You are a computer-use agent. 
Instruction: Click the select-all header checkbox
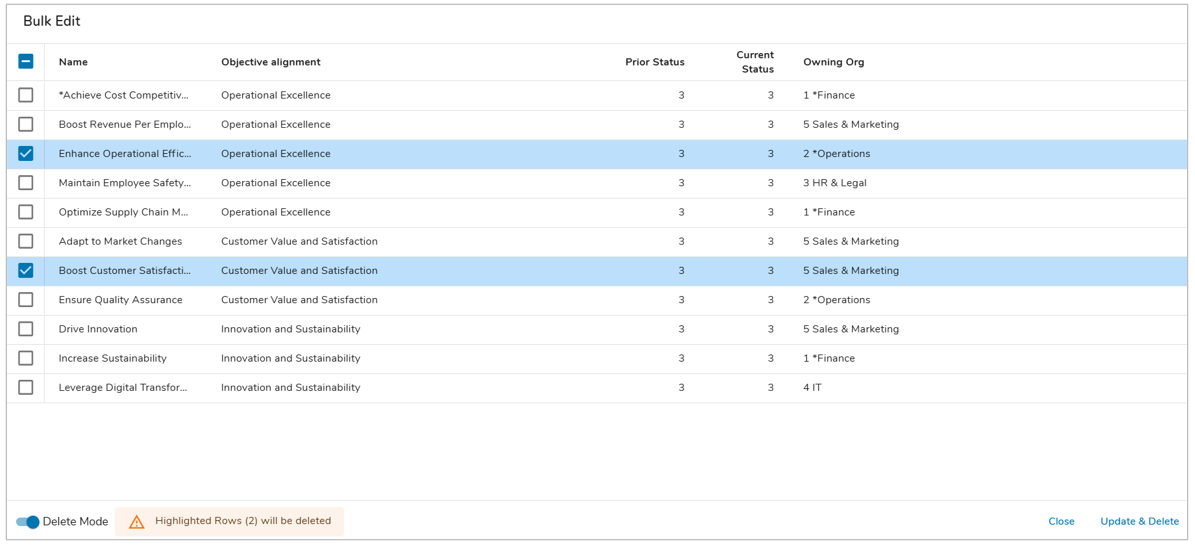tap(26, 62)
